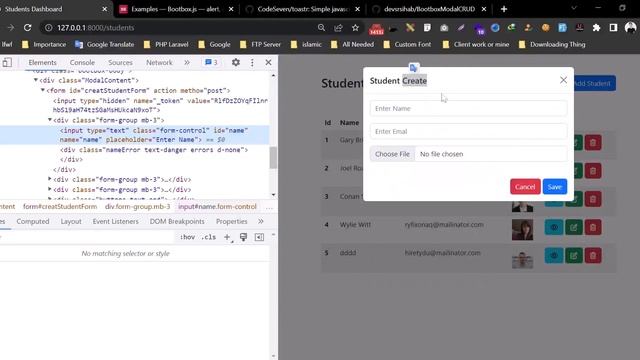Viewport: 640px width, 360px height.
Task: Open the browser side panel icon
Action: tap(613, 28)
